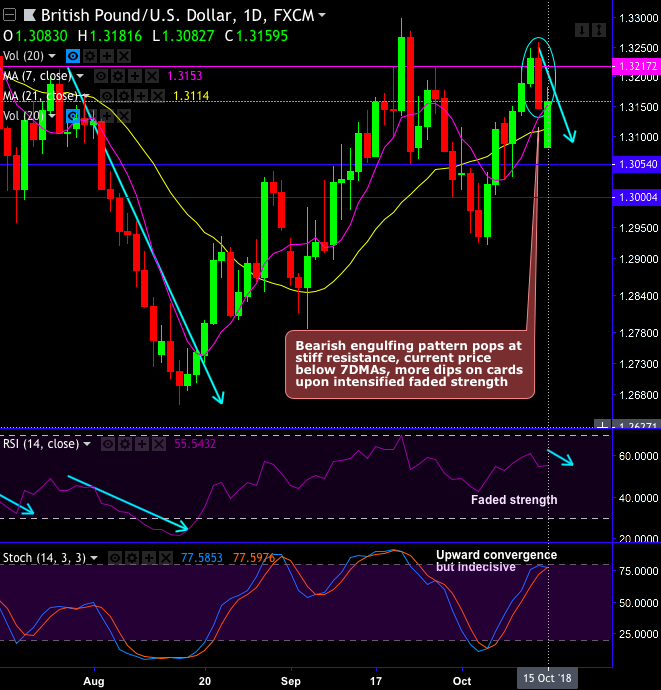
Task: Click plus icon on the lower Vol (20) row
Action: 107,116
